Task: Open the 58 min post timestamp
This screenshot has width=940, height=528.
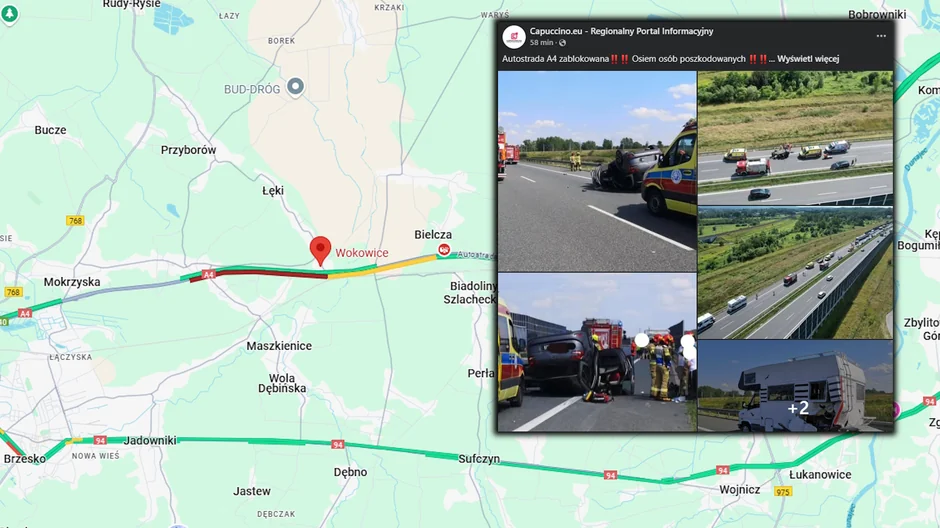Action: pos(541,43)
